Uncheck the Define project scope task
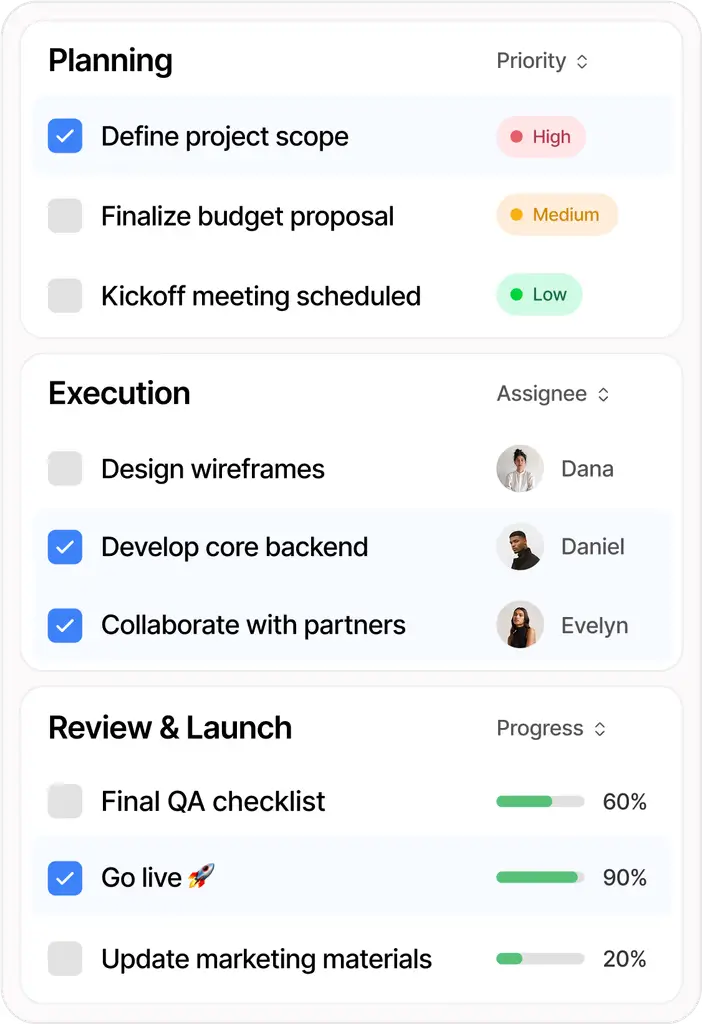 tap(65, 136)
